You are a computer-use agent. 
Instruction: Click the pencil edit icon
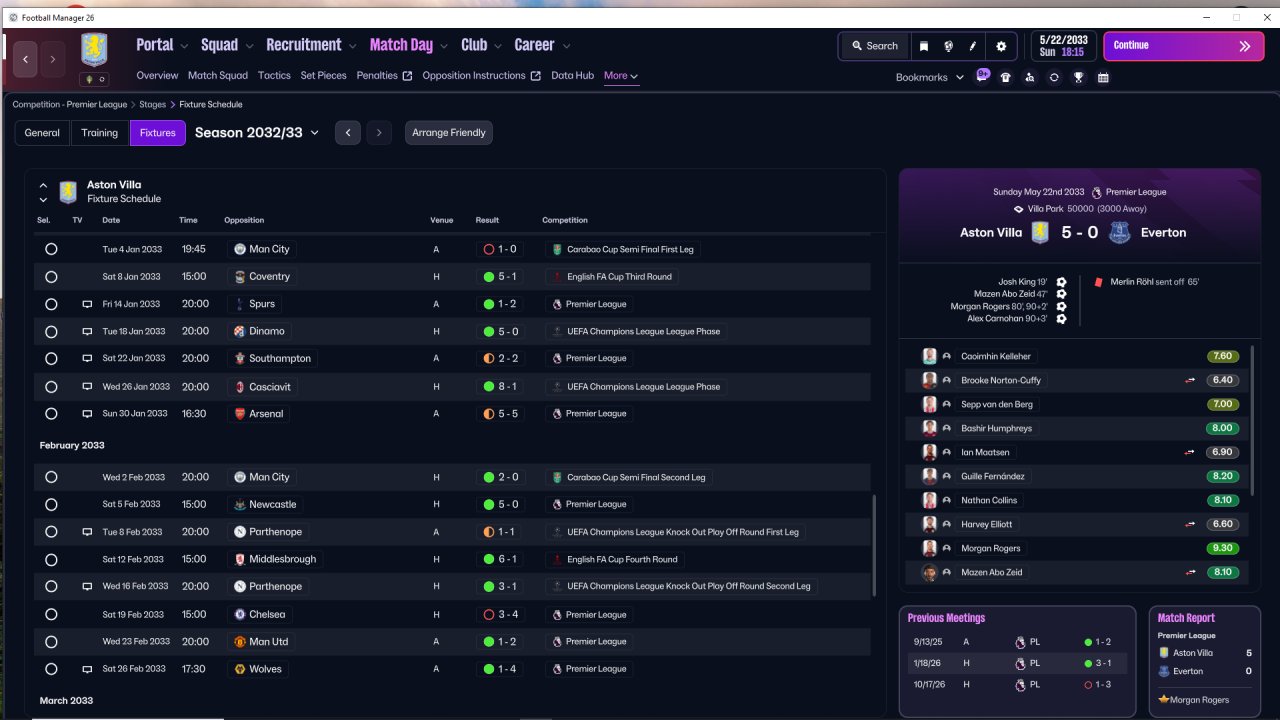973,46
